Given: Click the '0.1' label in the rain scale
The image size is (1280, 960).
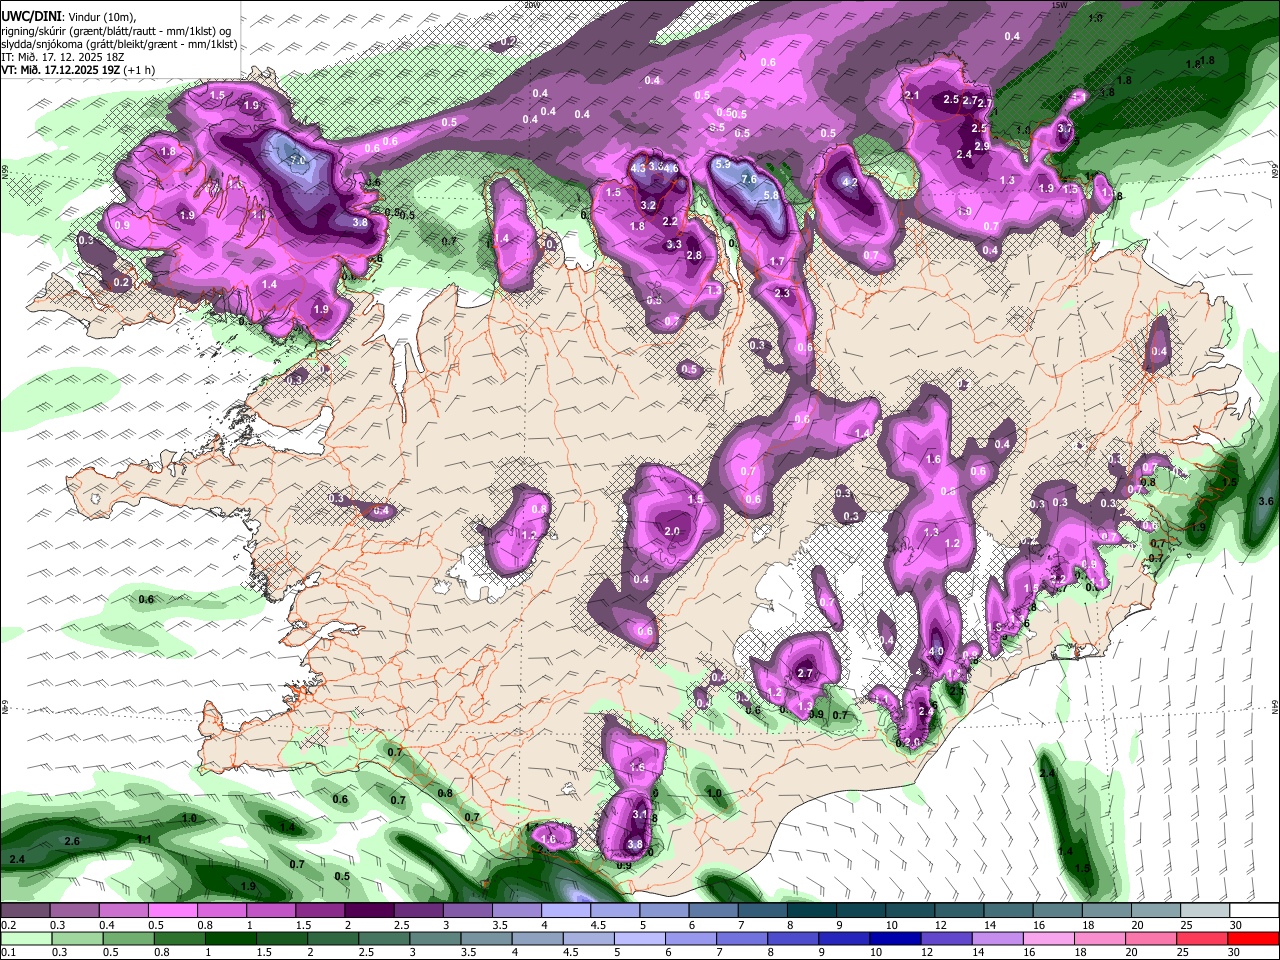Looking at the screenshot, I should coord(7,953).
